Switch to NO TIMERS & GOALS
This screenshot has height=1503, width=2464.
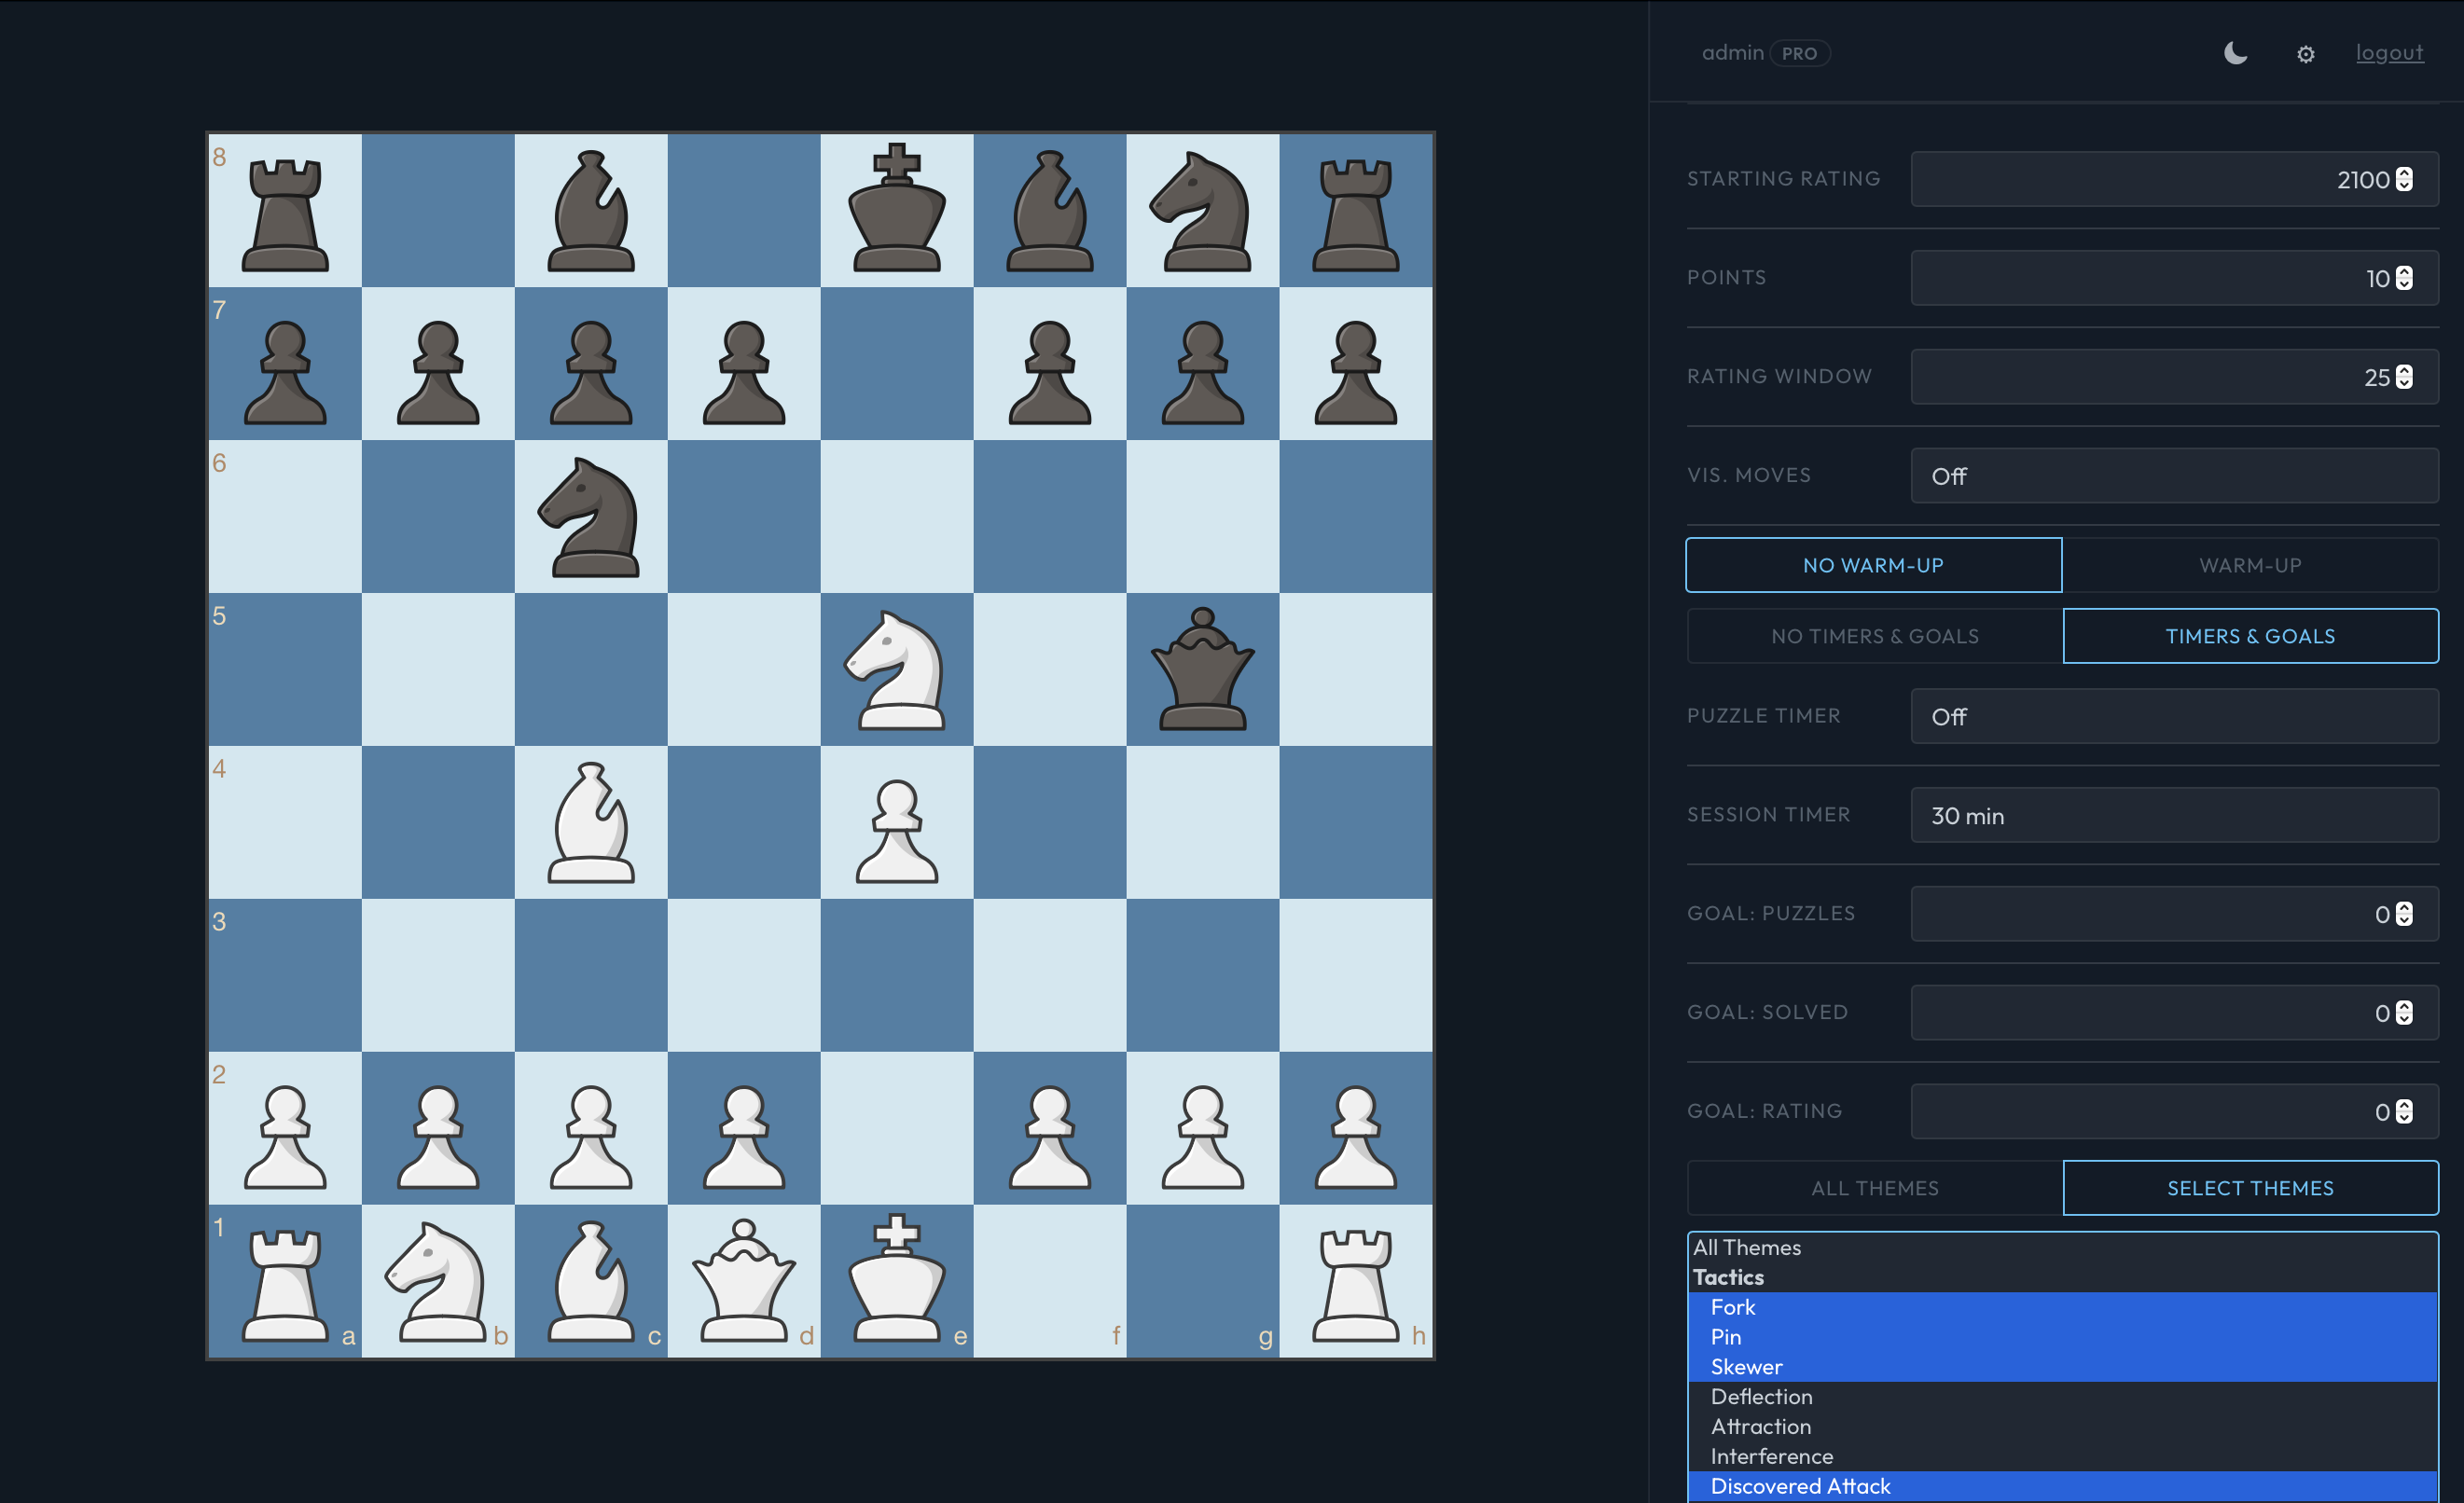(x=1874, y=635)
